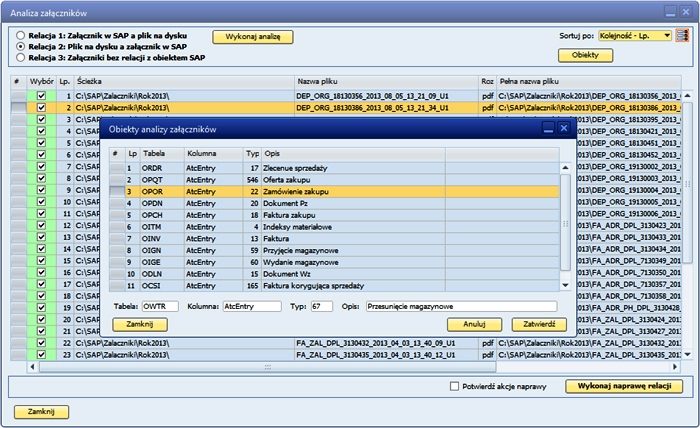The image size is (700, 428).
Task: Click file name DEP_ORG_18130356_2013_08_05_13_21_09_U1
Action: (x=372, y=96)
